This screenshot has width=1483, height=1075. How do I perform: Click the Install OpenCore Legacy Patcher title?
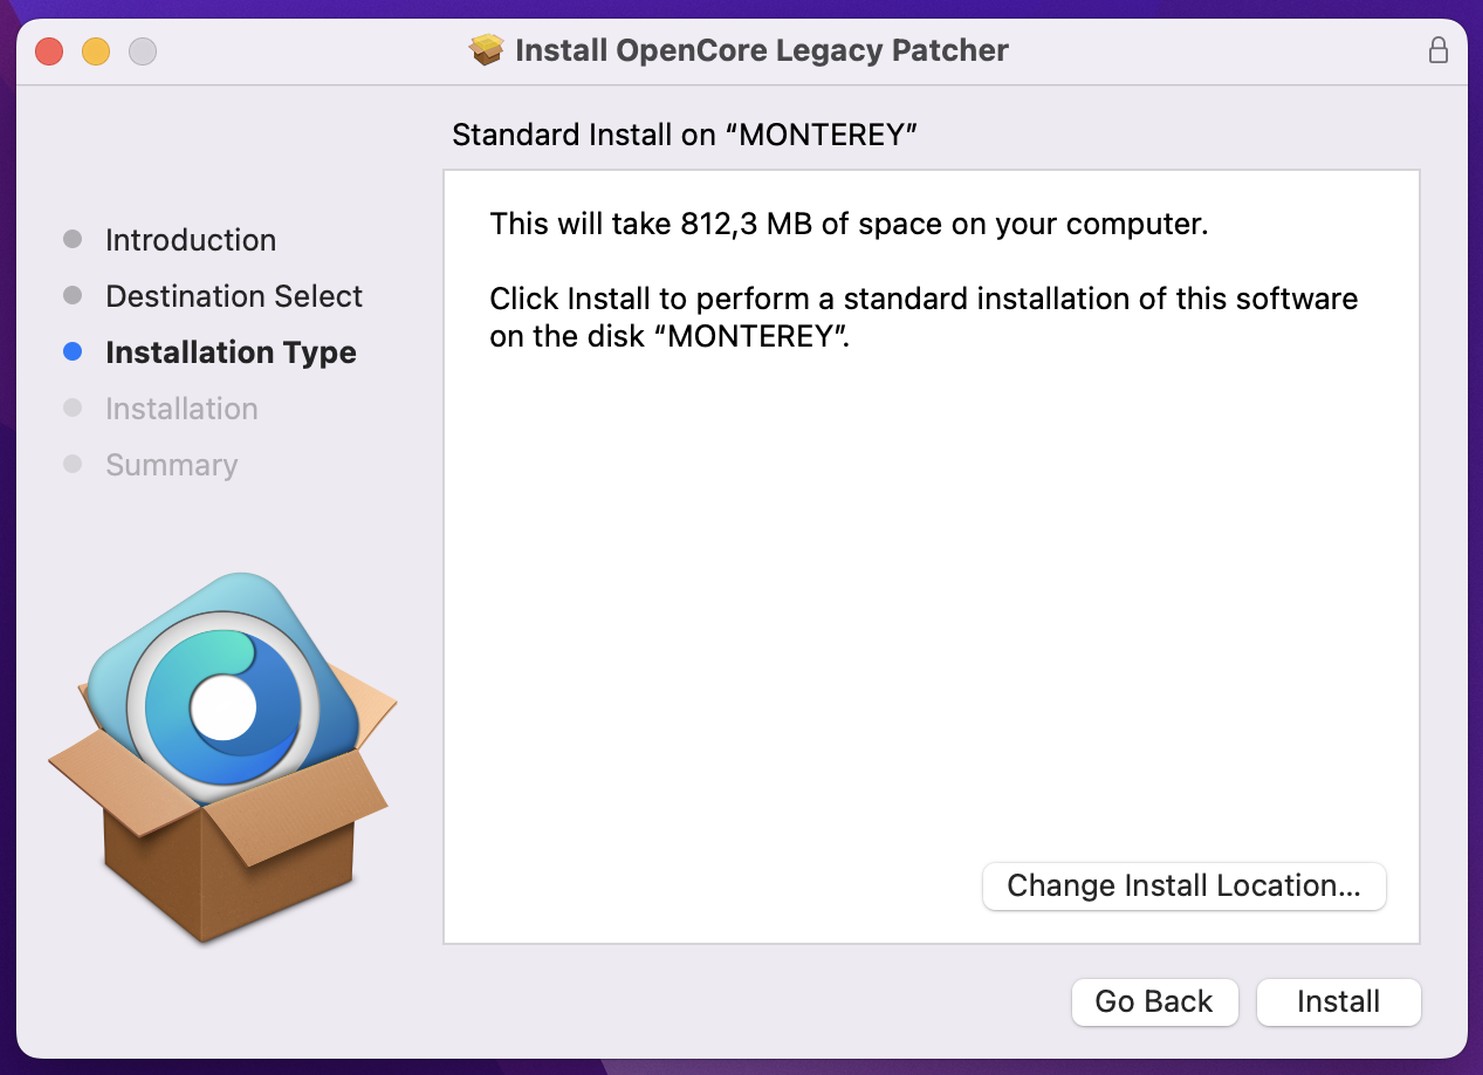pos(762,50)
